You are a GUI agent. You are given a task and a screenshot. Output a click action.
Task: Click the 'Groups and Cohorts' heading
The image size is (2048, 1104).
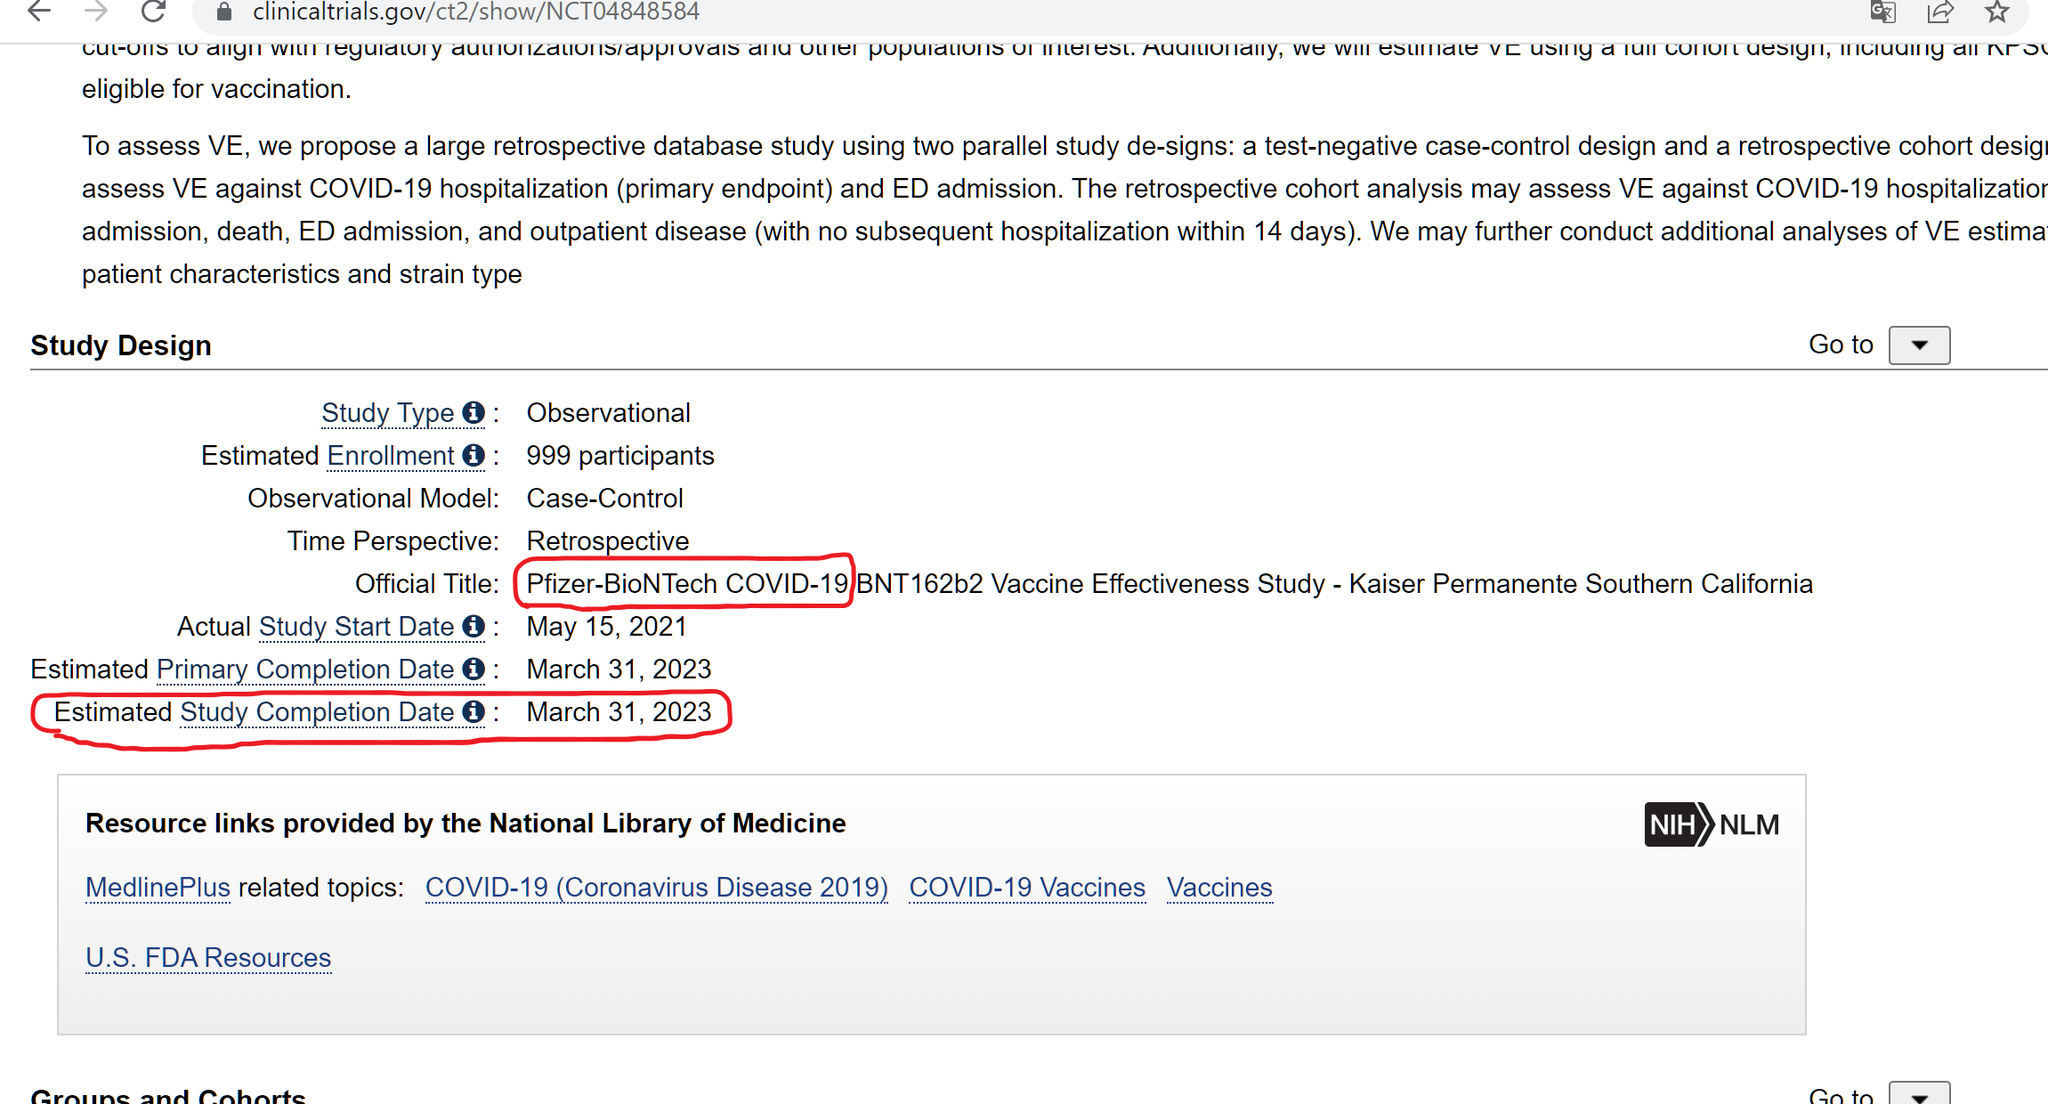pyautogui.click(x=168, y=1095)
